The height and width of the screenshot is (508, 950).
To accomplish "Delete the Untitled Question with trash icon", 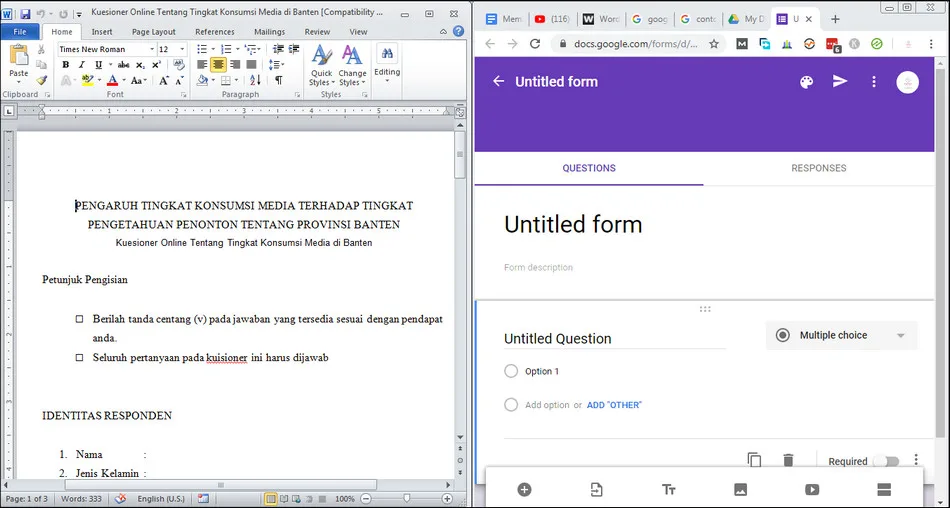I will (x=788, y=460).
